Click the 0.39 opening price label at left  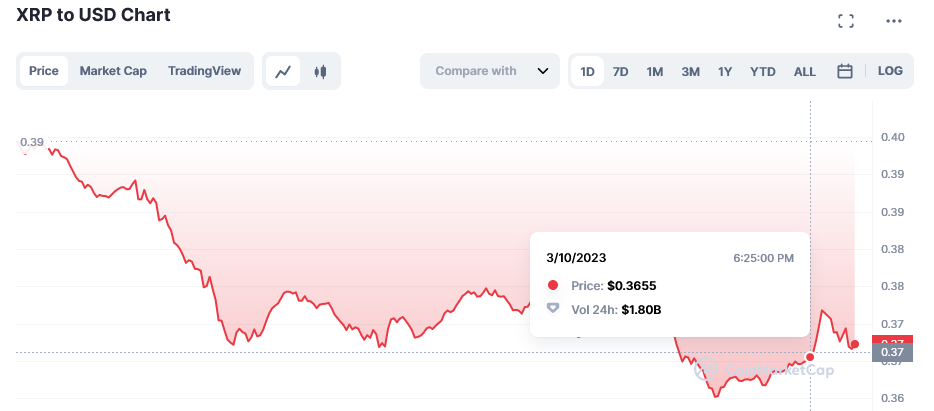(x=32, y=142)
